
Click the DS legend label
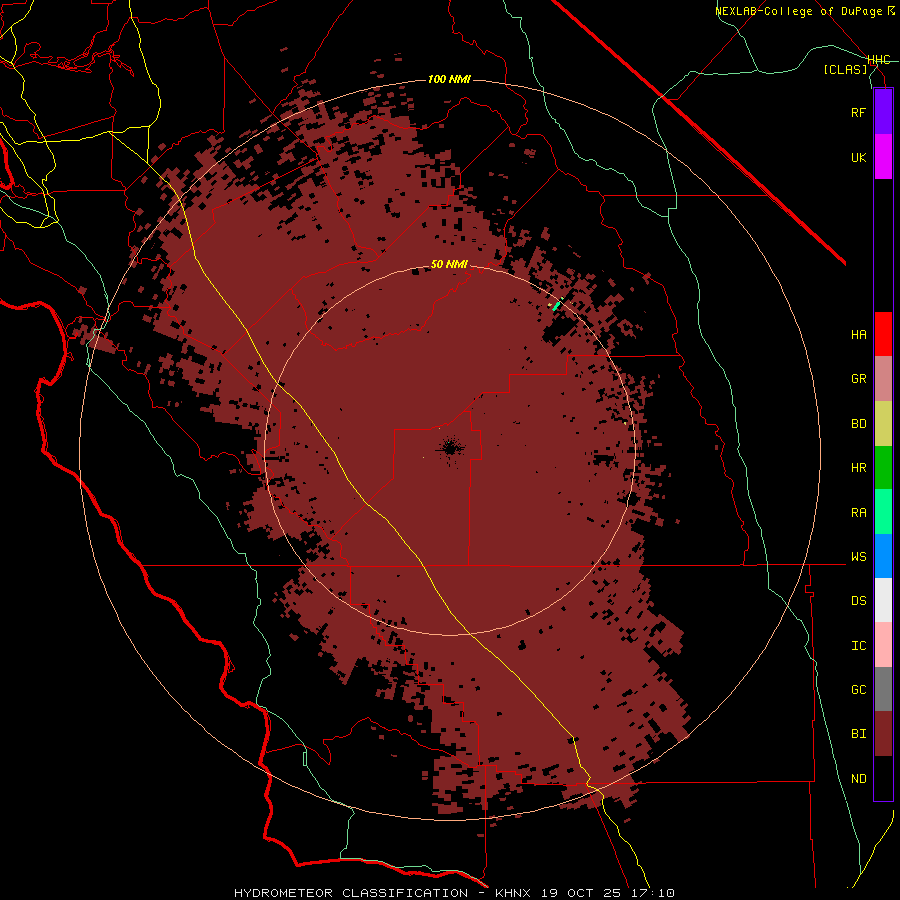click(x=858, y=601)
